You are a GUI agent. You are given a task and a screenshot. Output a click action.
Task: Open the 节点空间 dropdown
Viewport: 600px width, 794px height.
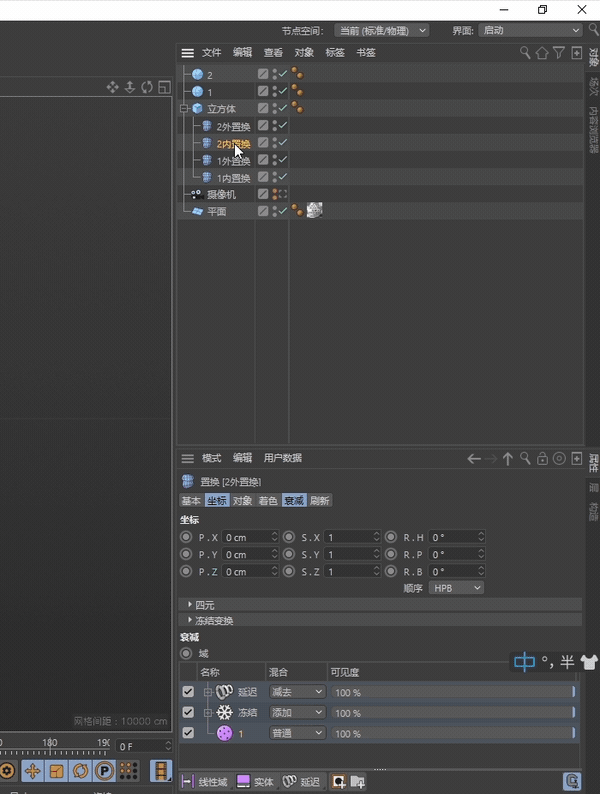tap(382, 30)
